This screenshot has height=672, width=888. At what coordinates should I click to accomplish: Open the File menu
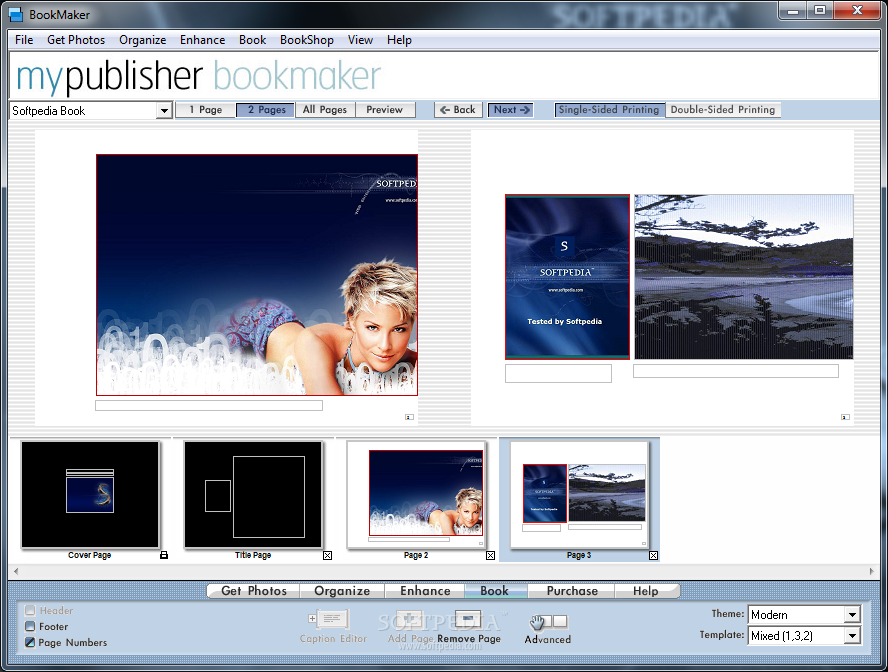(24, 40)
